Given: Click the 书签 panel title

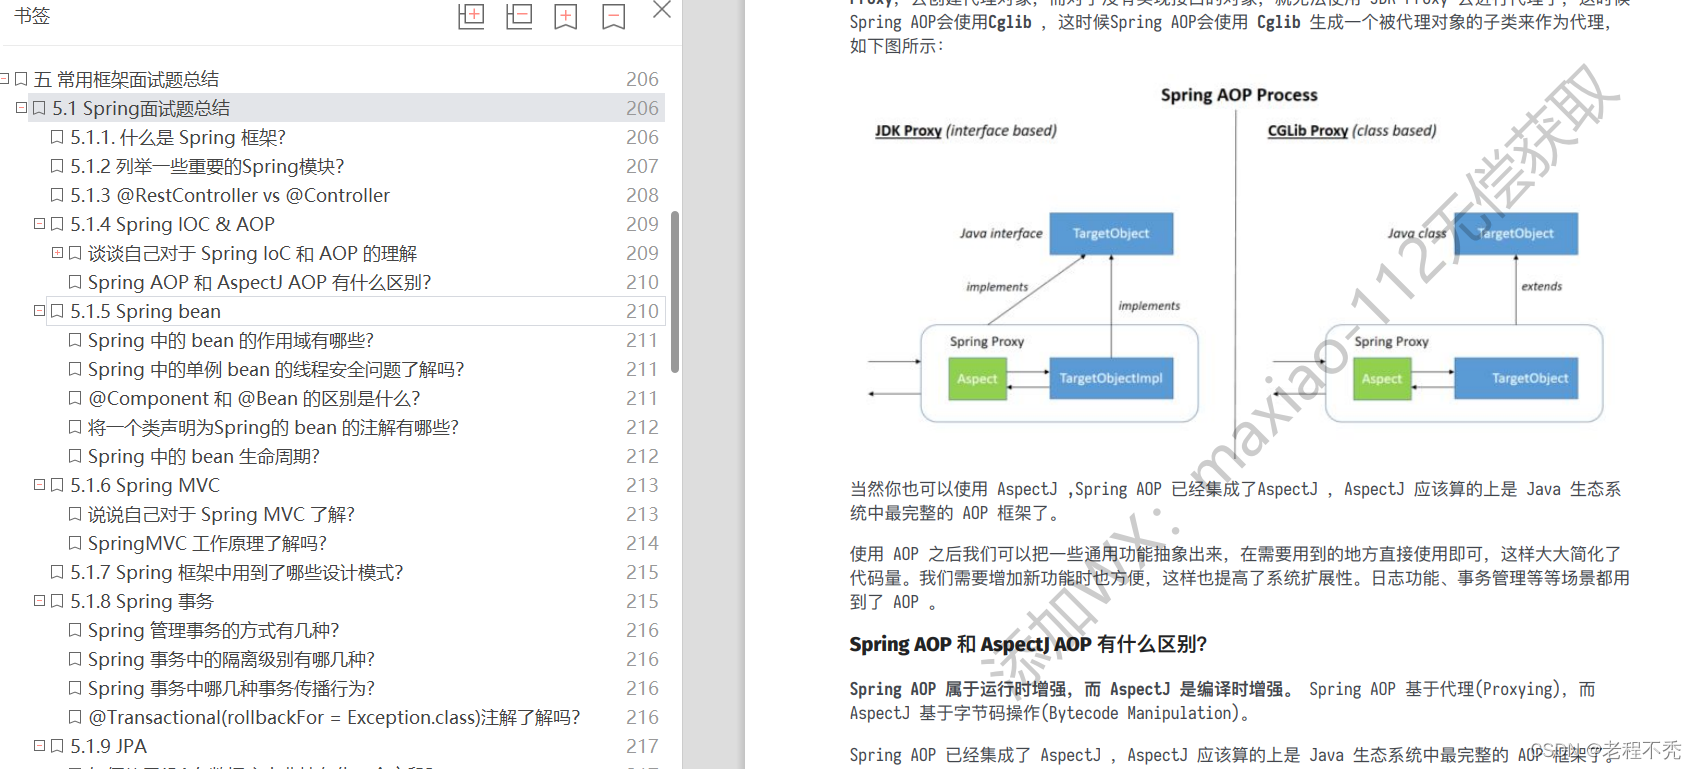Looking at the screenshot, I should (x=32, y=16).
